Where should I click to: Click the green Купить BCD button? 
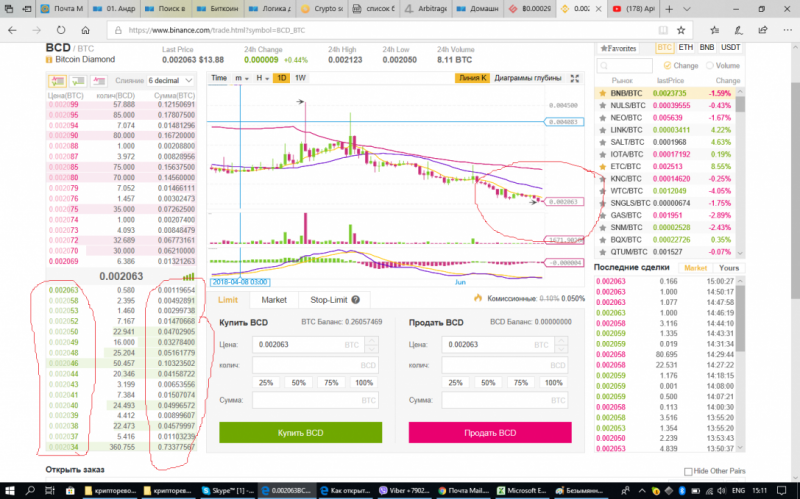click(301, 433)
